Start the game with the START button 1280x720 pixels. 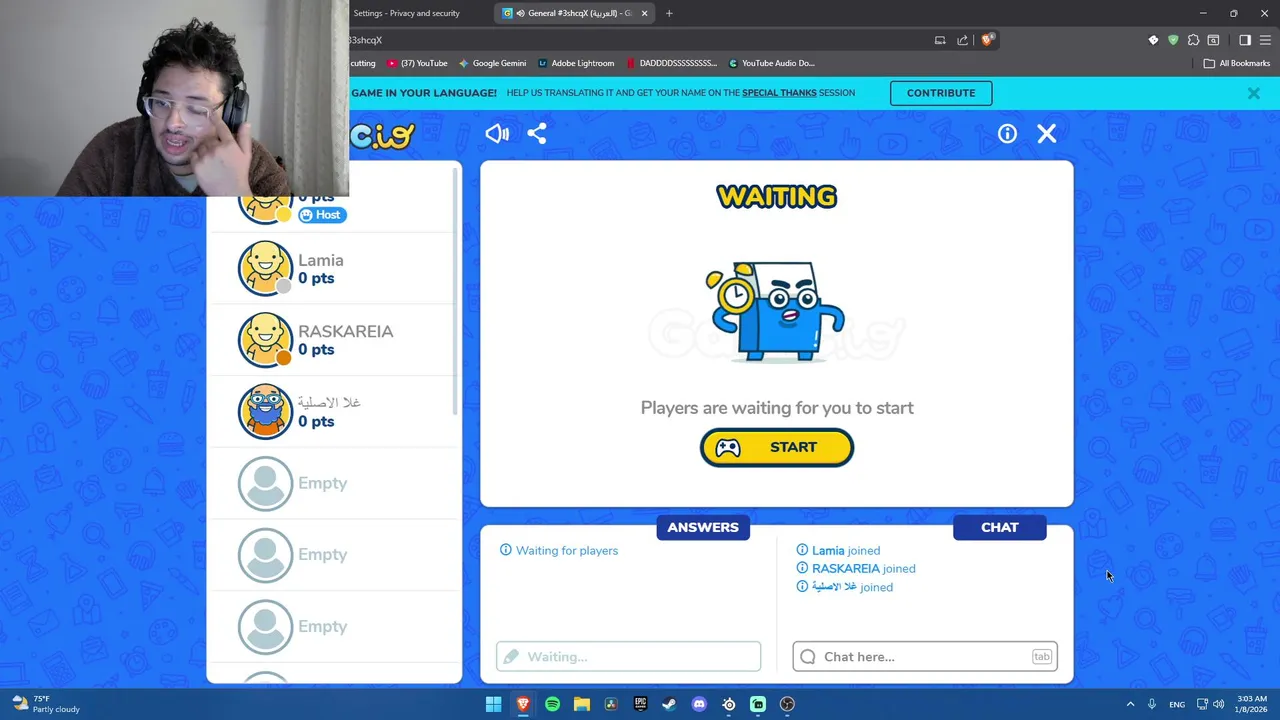(x=777, y=448)
